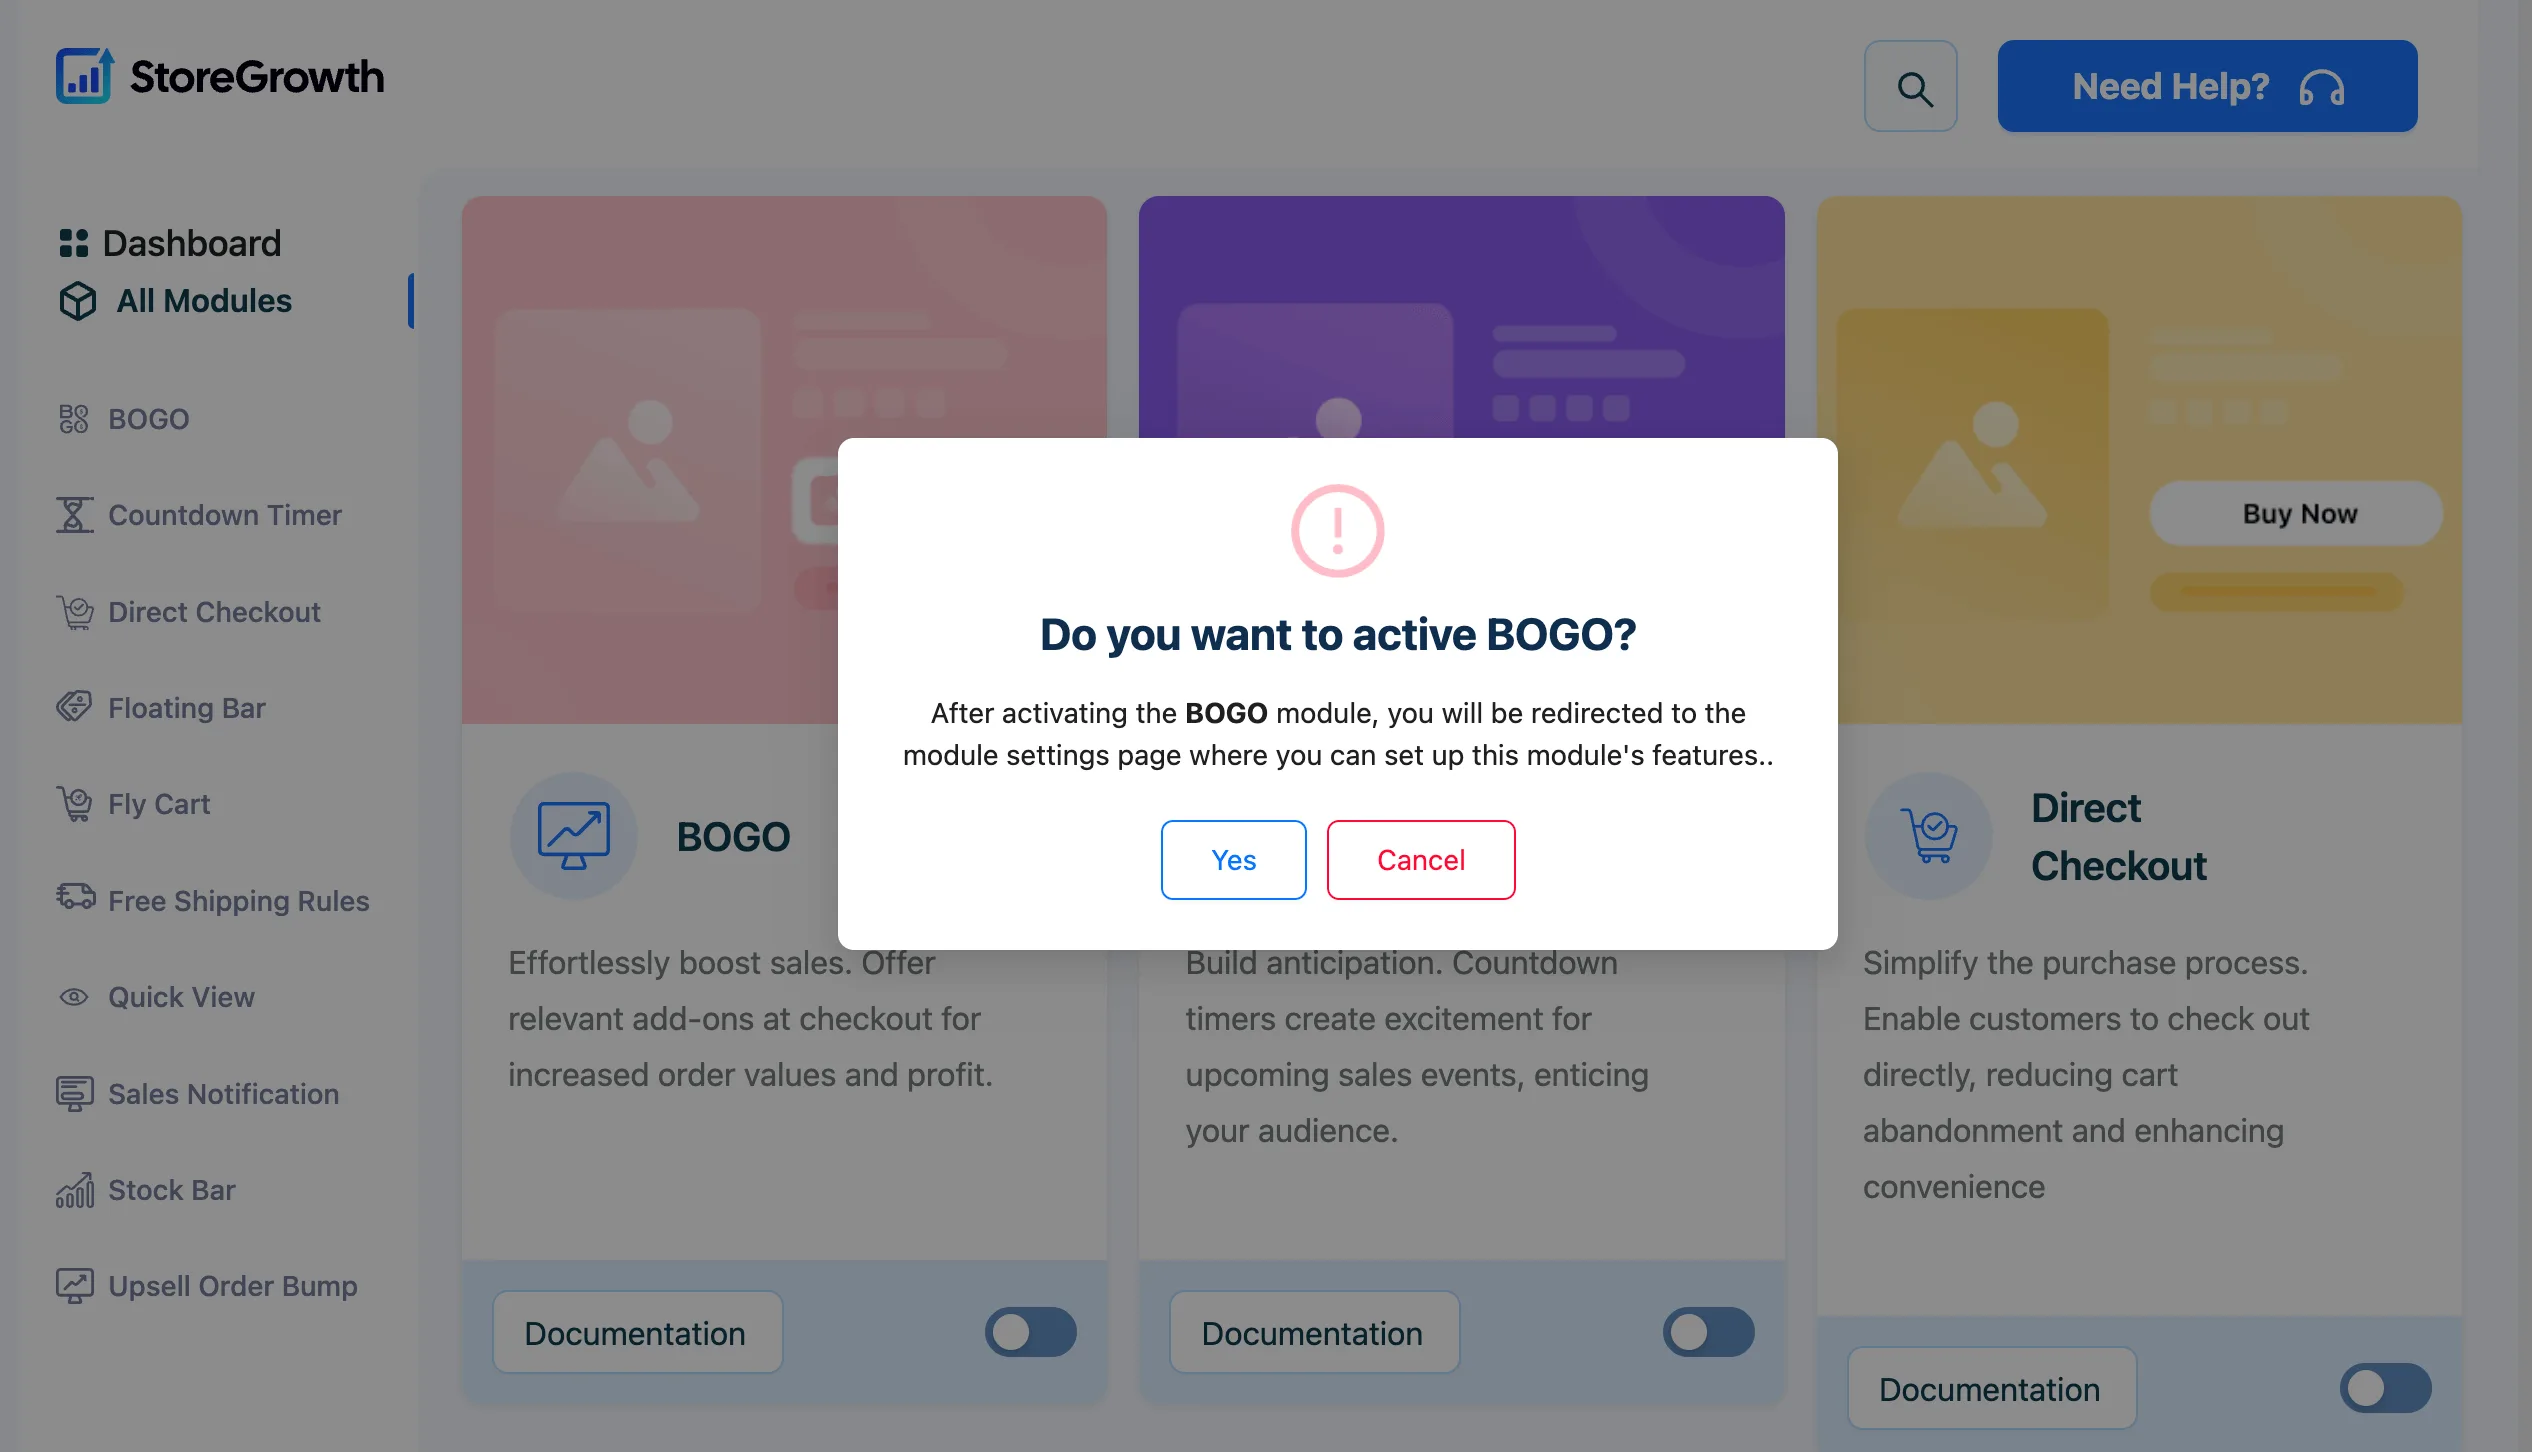This screenshot has height=1452, width=2532.
Task: Toggle the BOGO module switch
Action: 1030,1332
